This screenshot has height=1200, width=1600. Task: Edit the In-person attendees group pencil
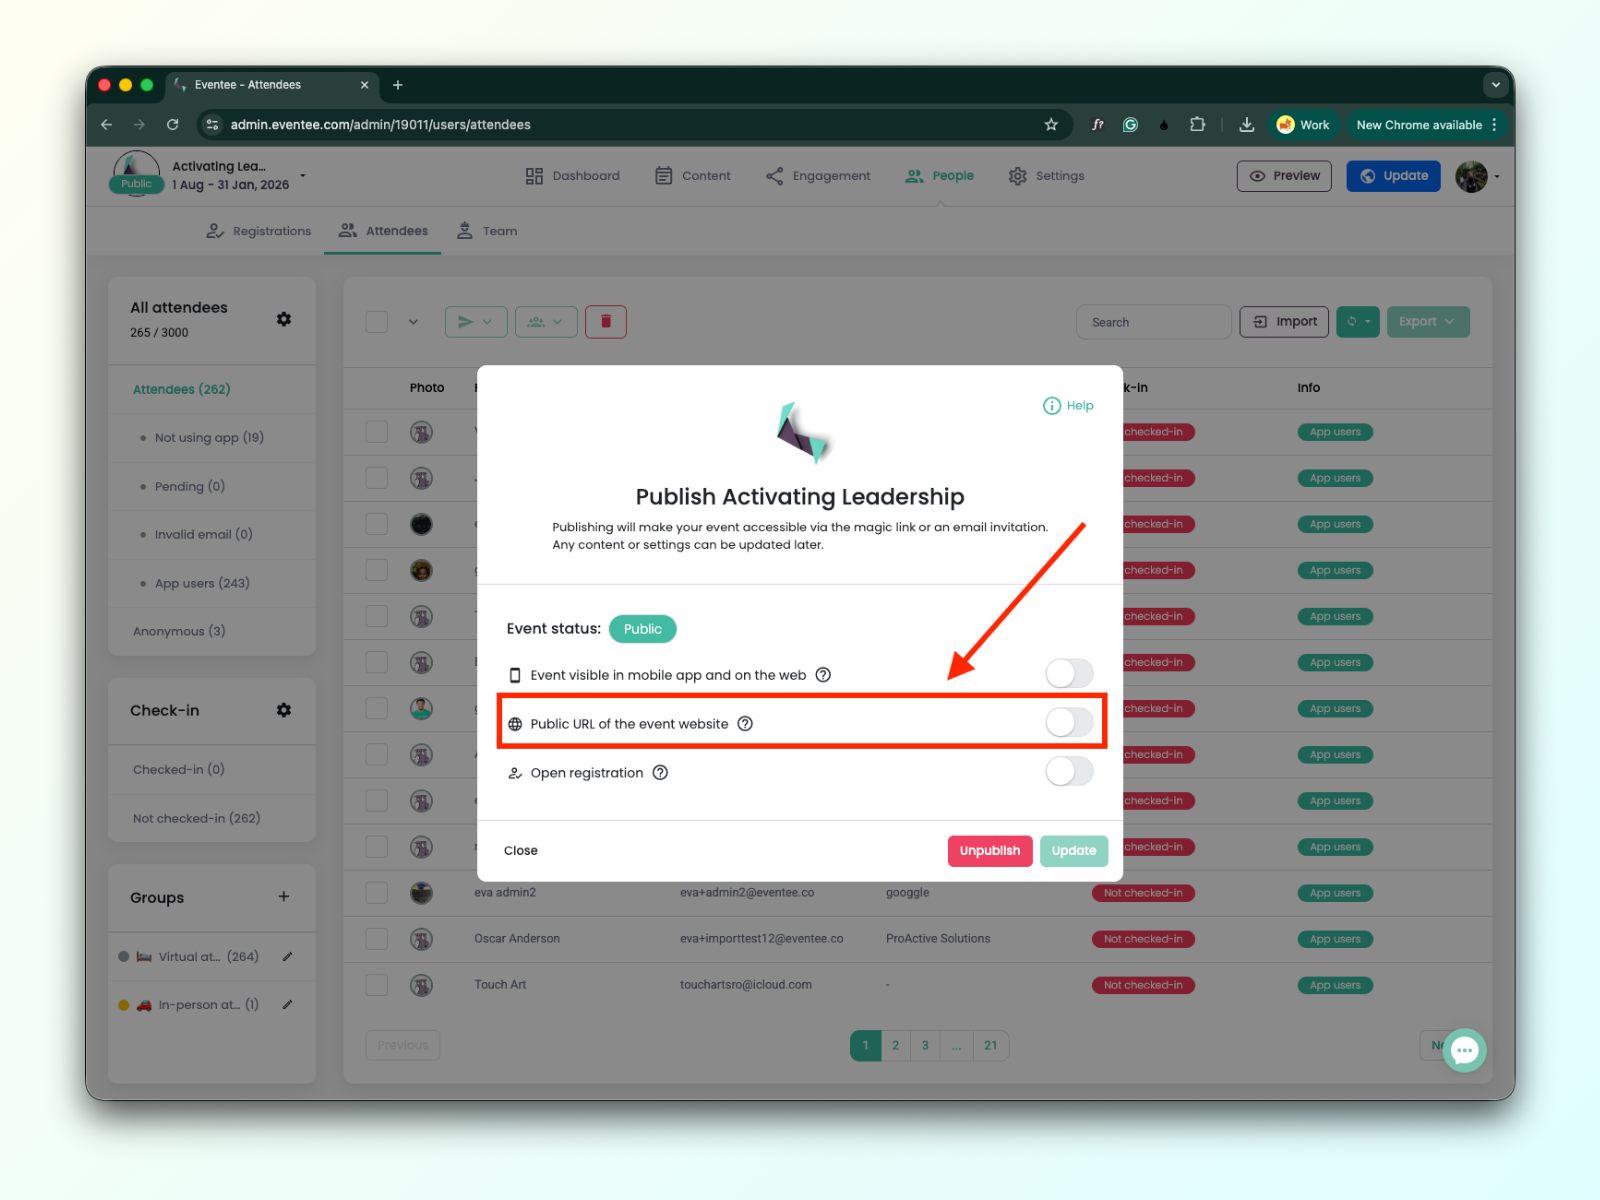[287, 1005]
